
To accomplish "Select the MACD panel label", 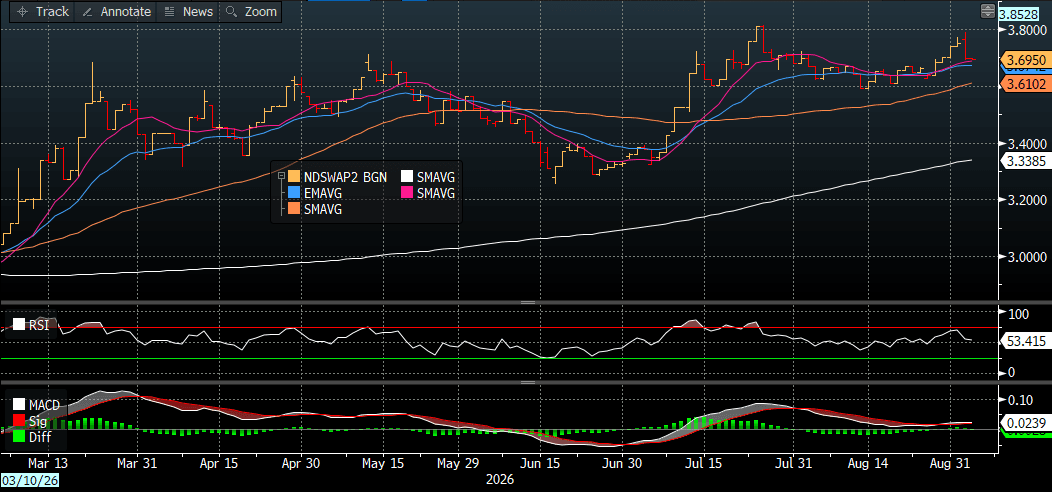I will click(x=44, y=405).
